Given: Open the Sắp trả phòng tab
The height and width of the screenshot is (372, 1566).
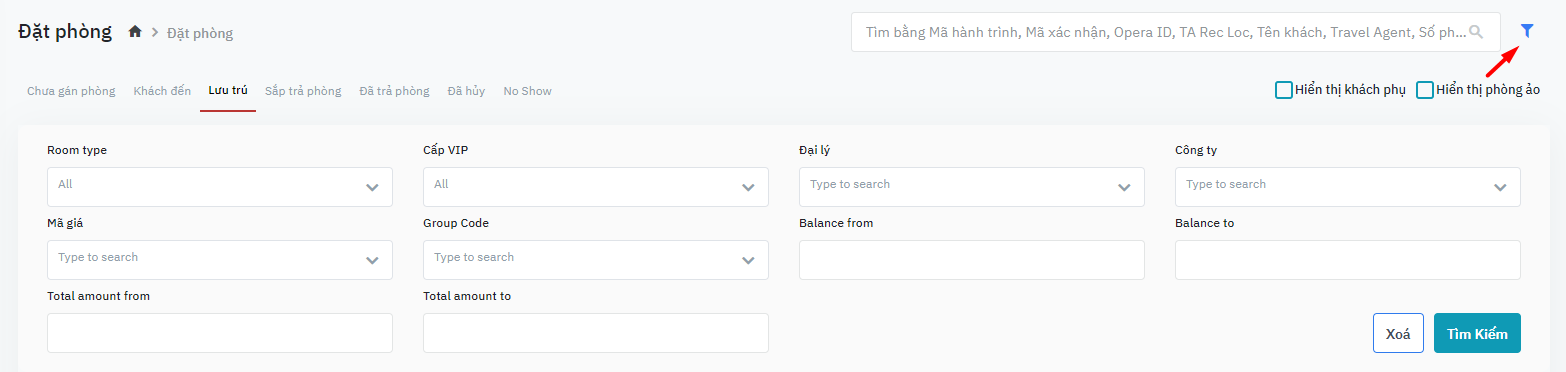Looking at the screenshot, I should coord(303,91).
